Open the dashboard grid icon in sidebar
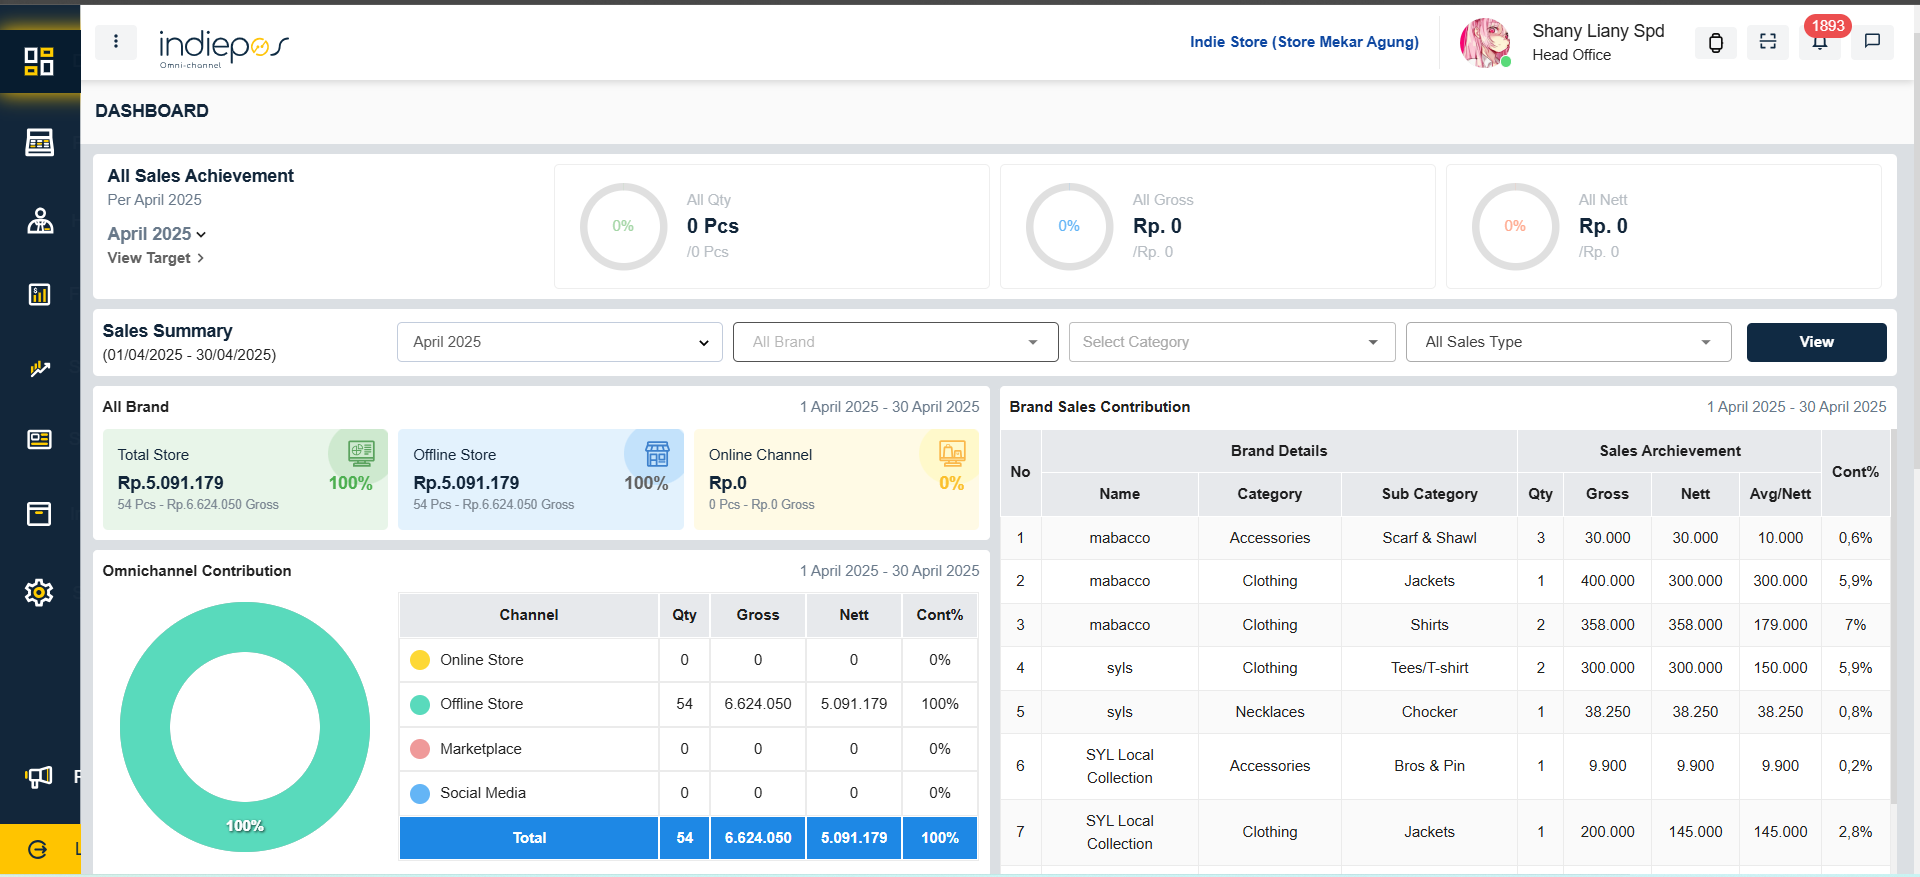Viewport: 1920px width, 877px height. [39, 62]
